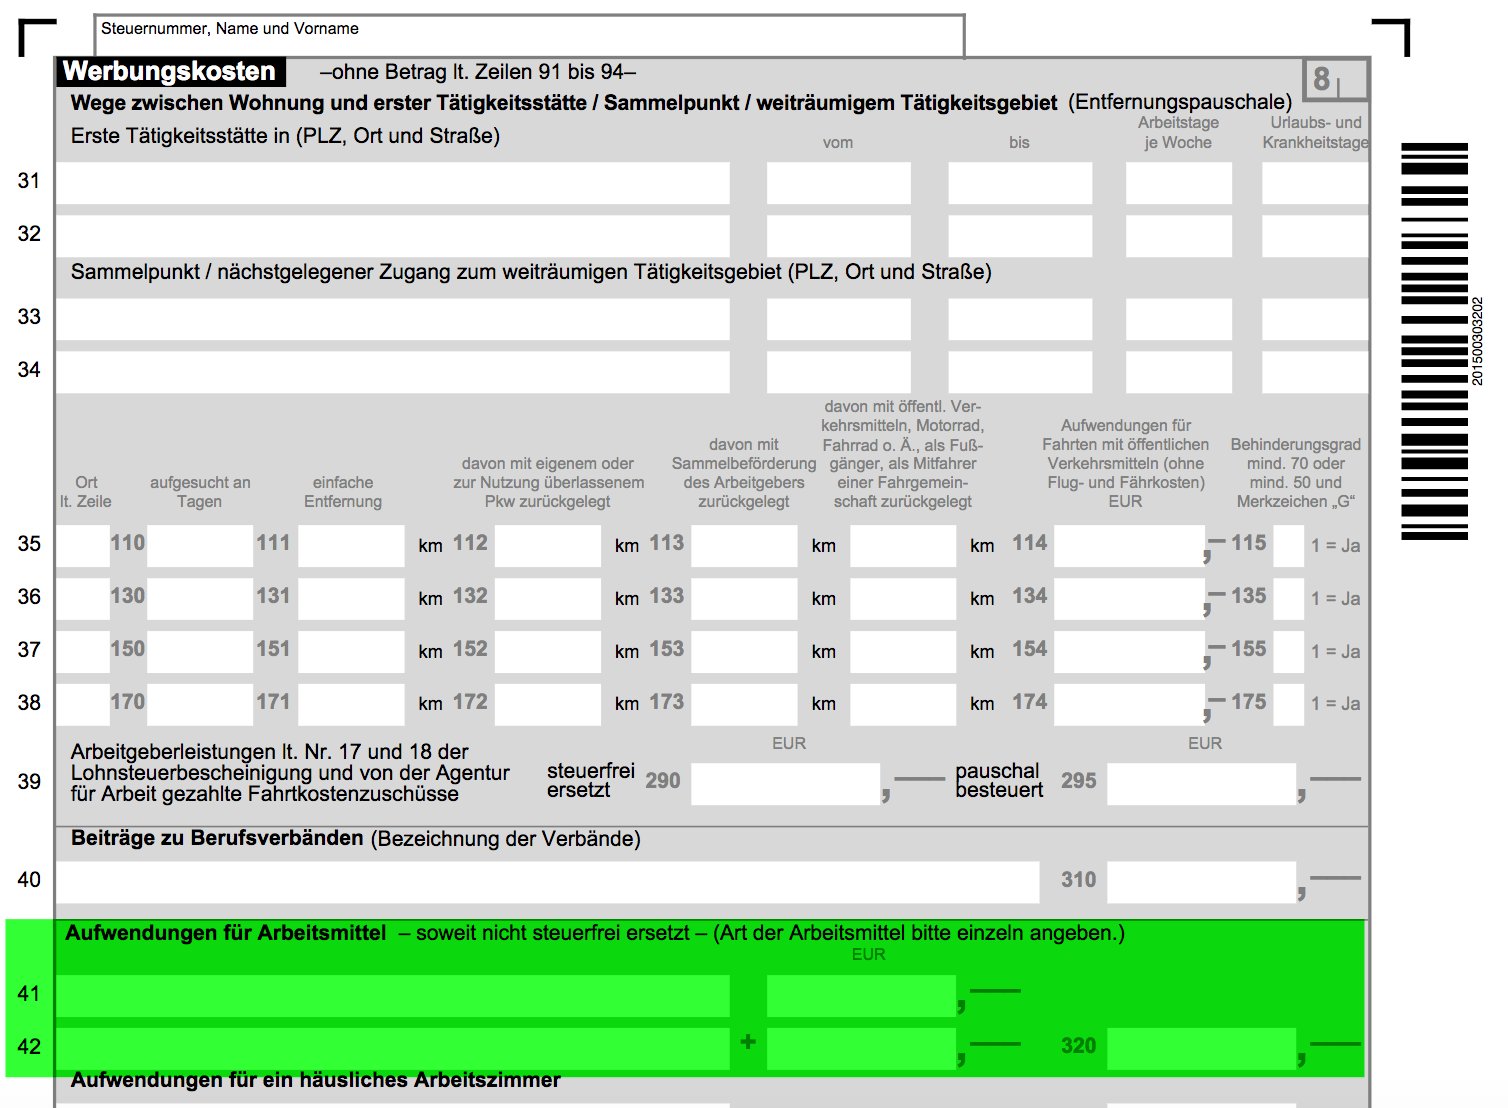Select field 173 in line 38
The width and height of the screenshot is (1508, 1108).
(x=744, y=705)
